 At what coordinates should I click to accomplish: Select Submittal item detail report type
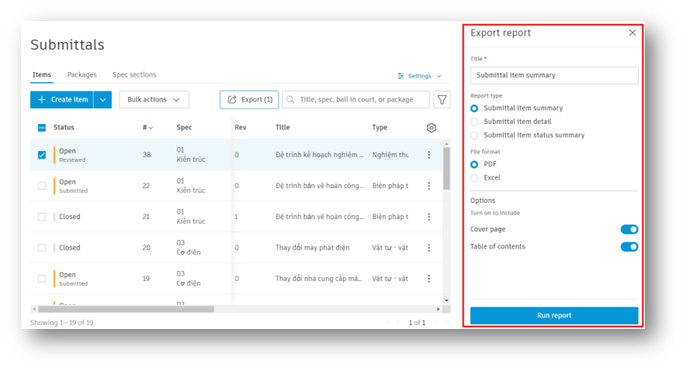[474, 122]
